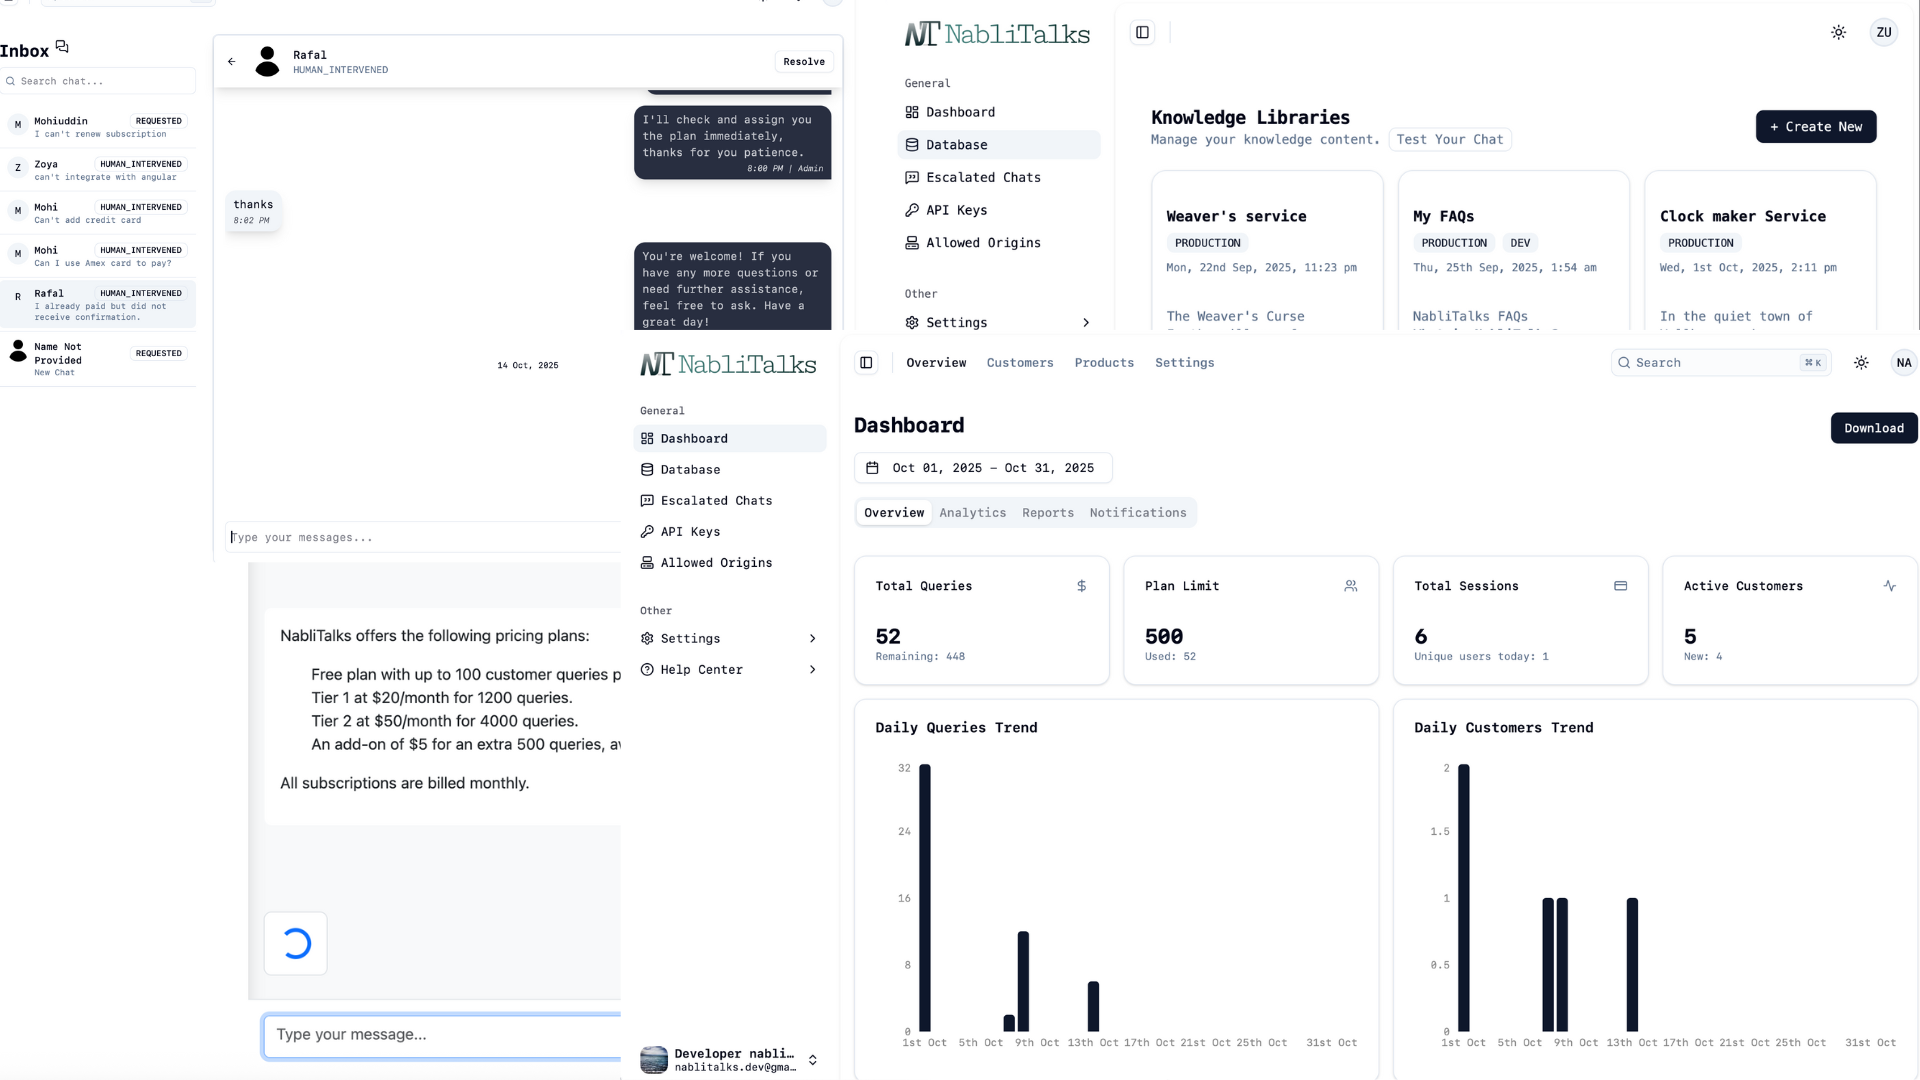Viewport: 1920px width, 1080px height.
Task: Expand the Help Center submenu
Action: [812, 669]
